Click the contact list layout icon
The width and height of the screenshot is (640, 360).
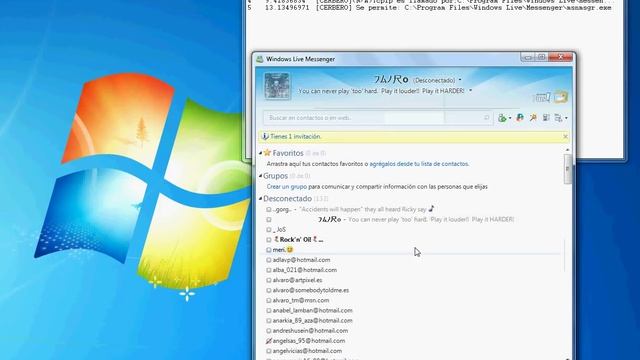pos(546,118)
